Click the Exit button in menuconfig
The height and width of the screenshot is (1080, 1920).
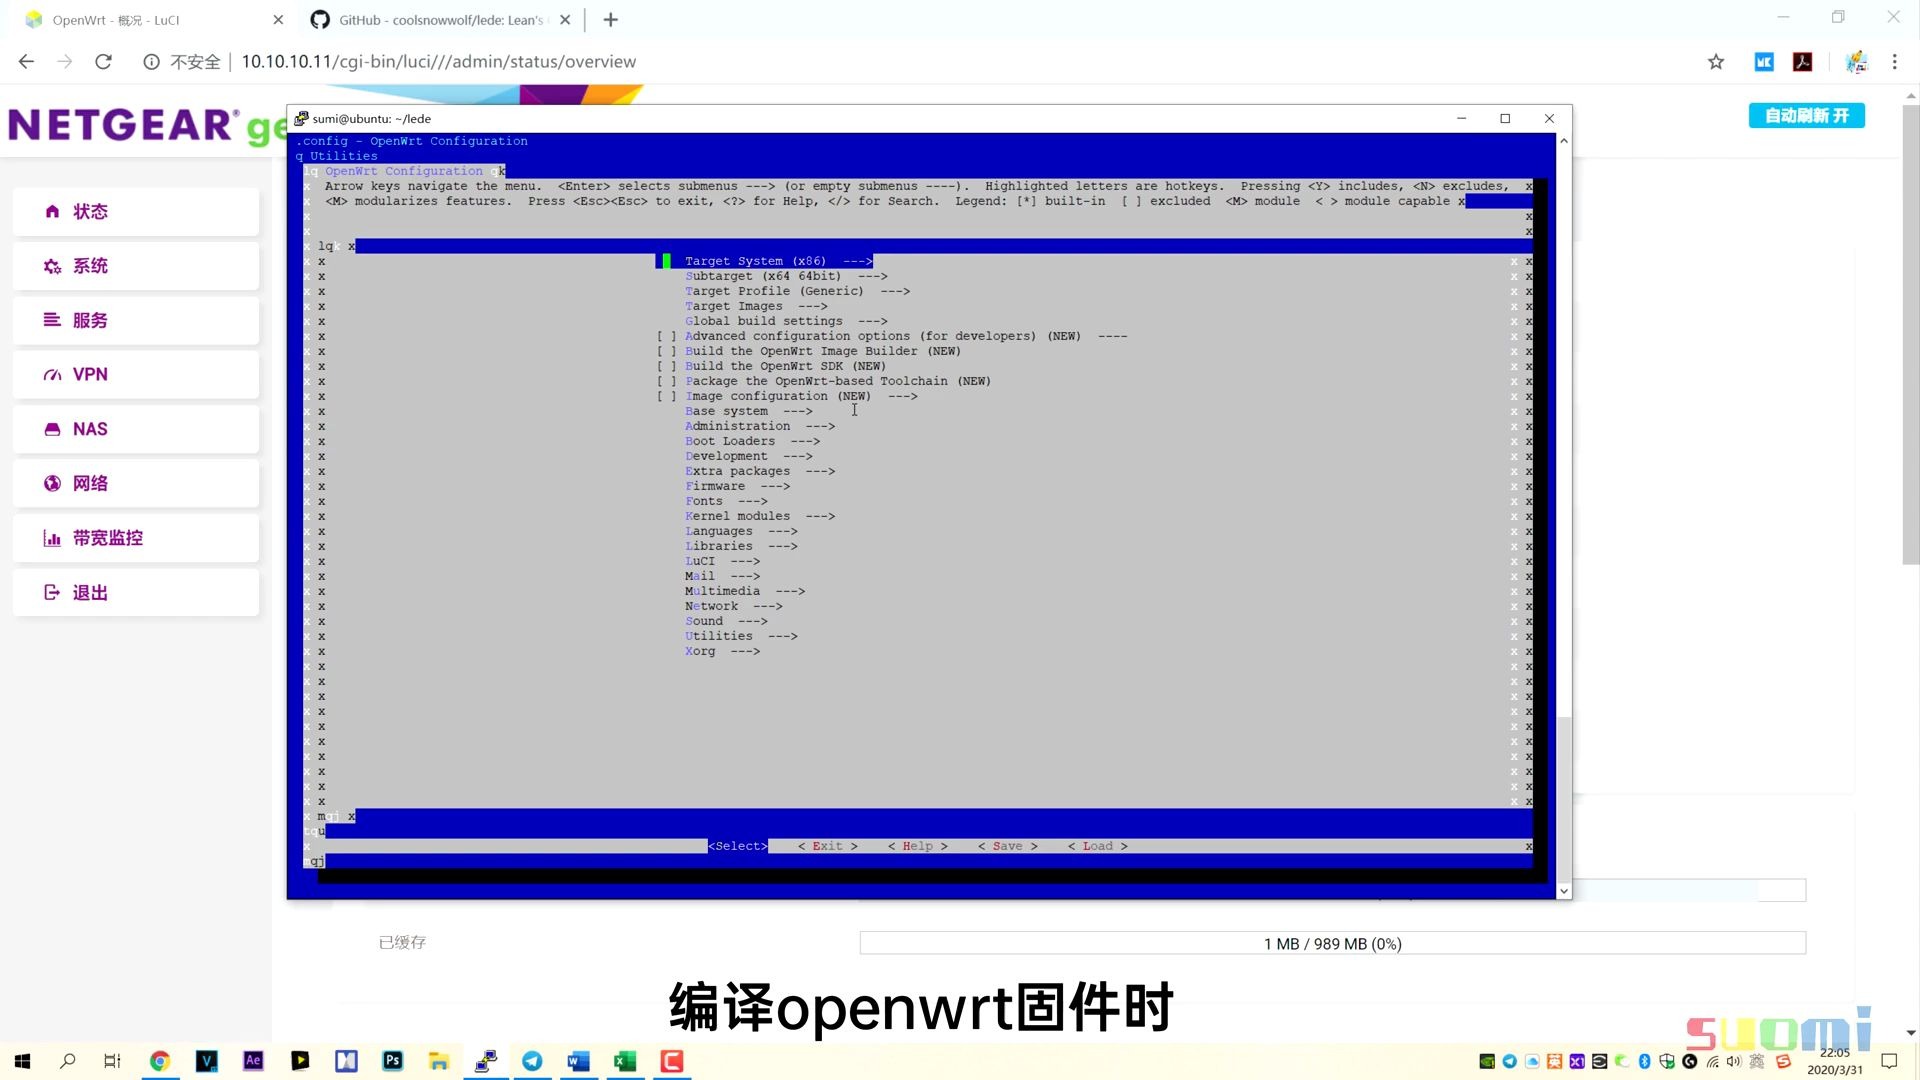827,846
